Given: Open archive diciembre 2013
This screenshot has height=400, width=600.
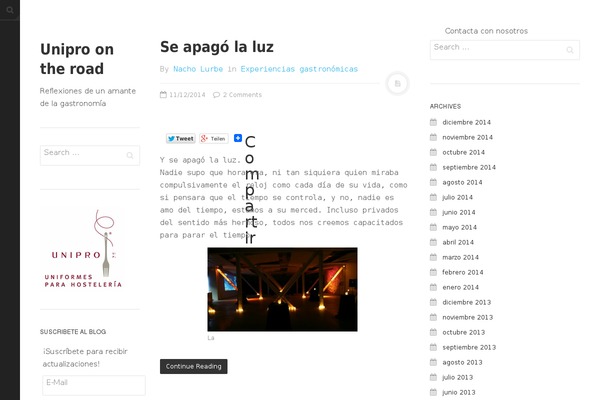Looking at the screenshot, I should (x=466, y=302).
